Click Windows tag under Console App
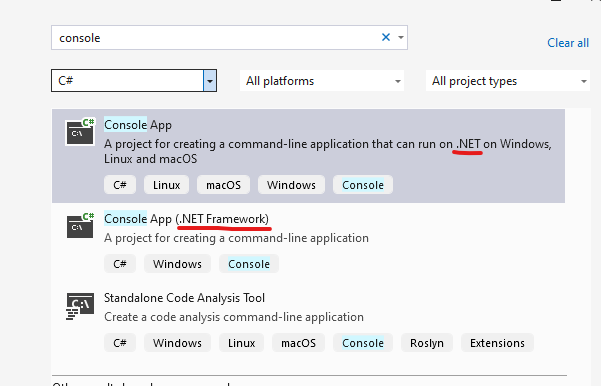The height and width of the screenshot is (386, 601). pos(291,185)
